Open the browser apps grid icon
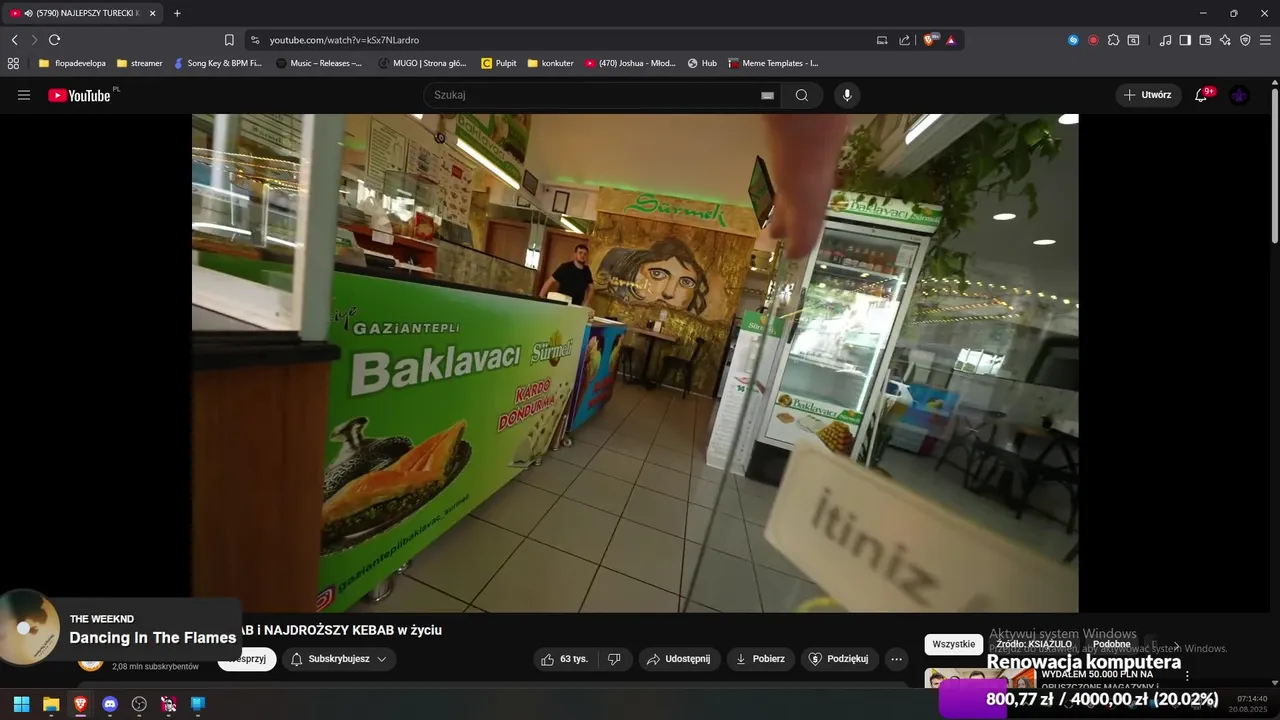Image resolution: width=1280 pixels, height=720 pixels. (x=13, y=63)
